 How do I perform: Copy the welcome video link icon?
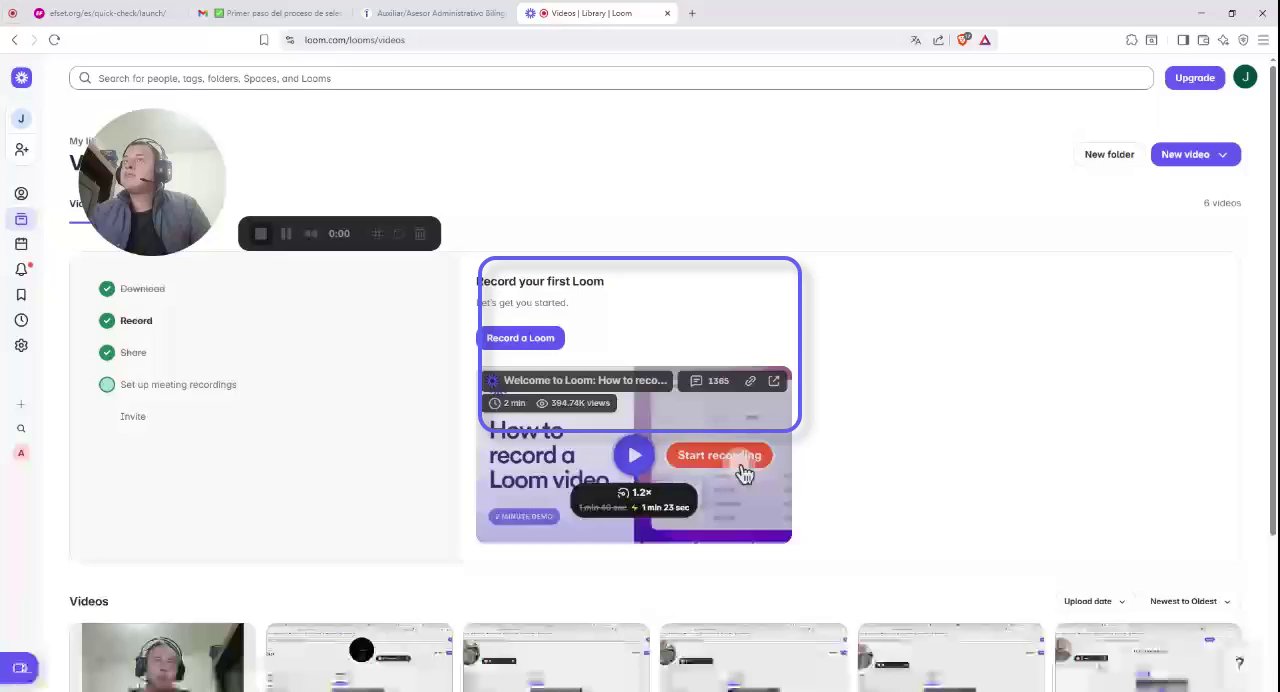coord(750,381)
